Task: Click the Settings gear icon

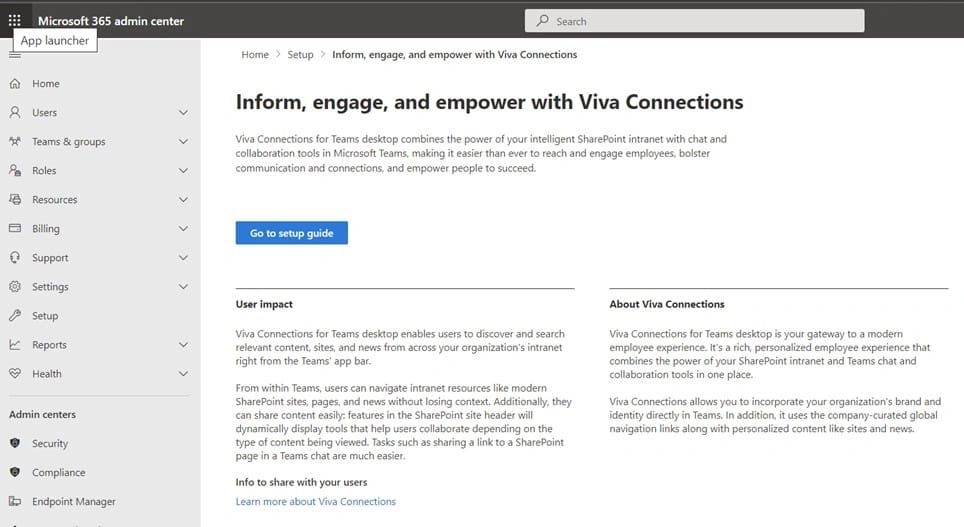Action: [x=15, y=287]
